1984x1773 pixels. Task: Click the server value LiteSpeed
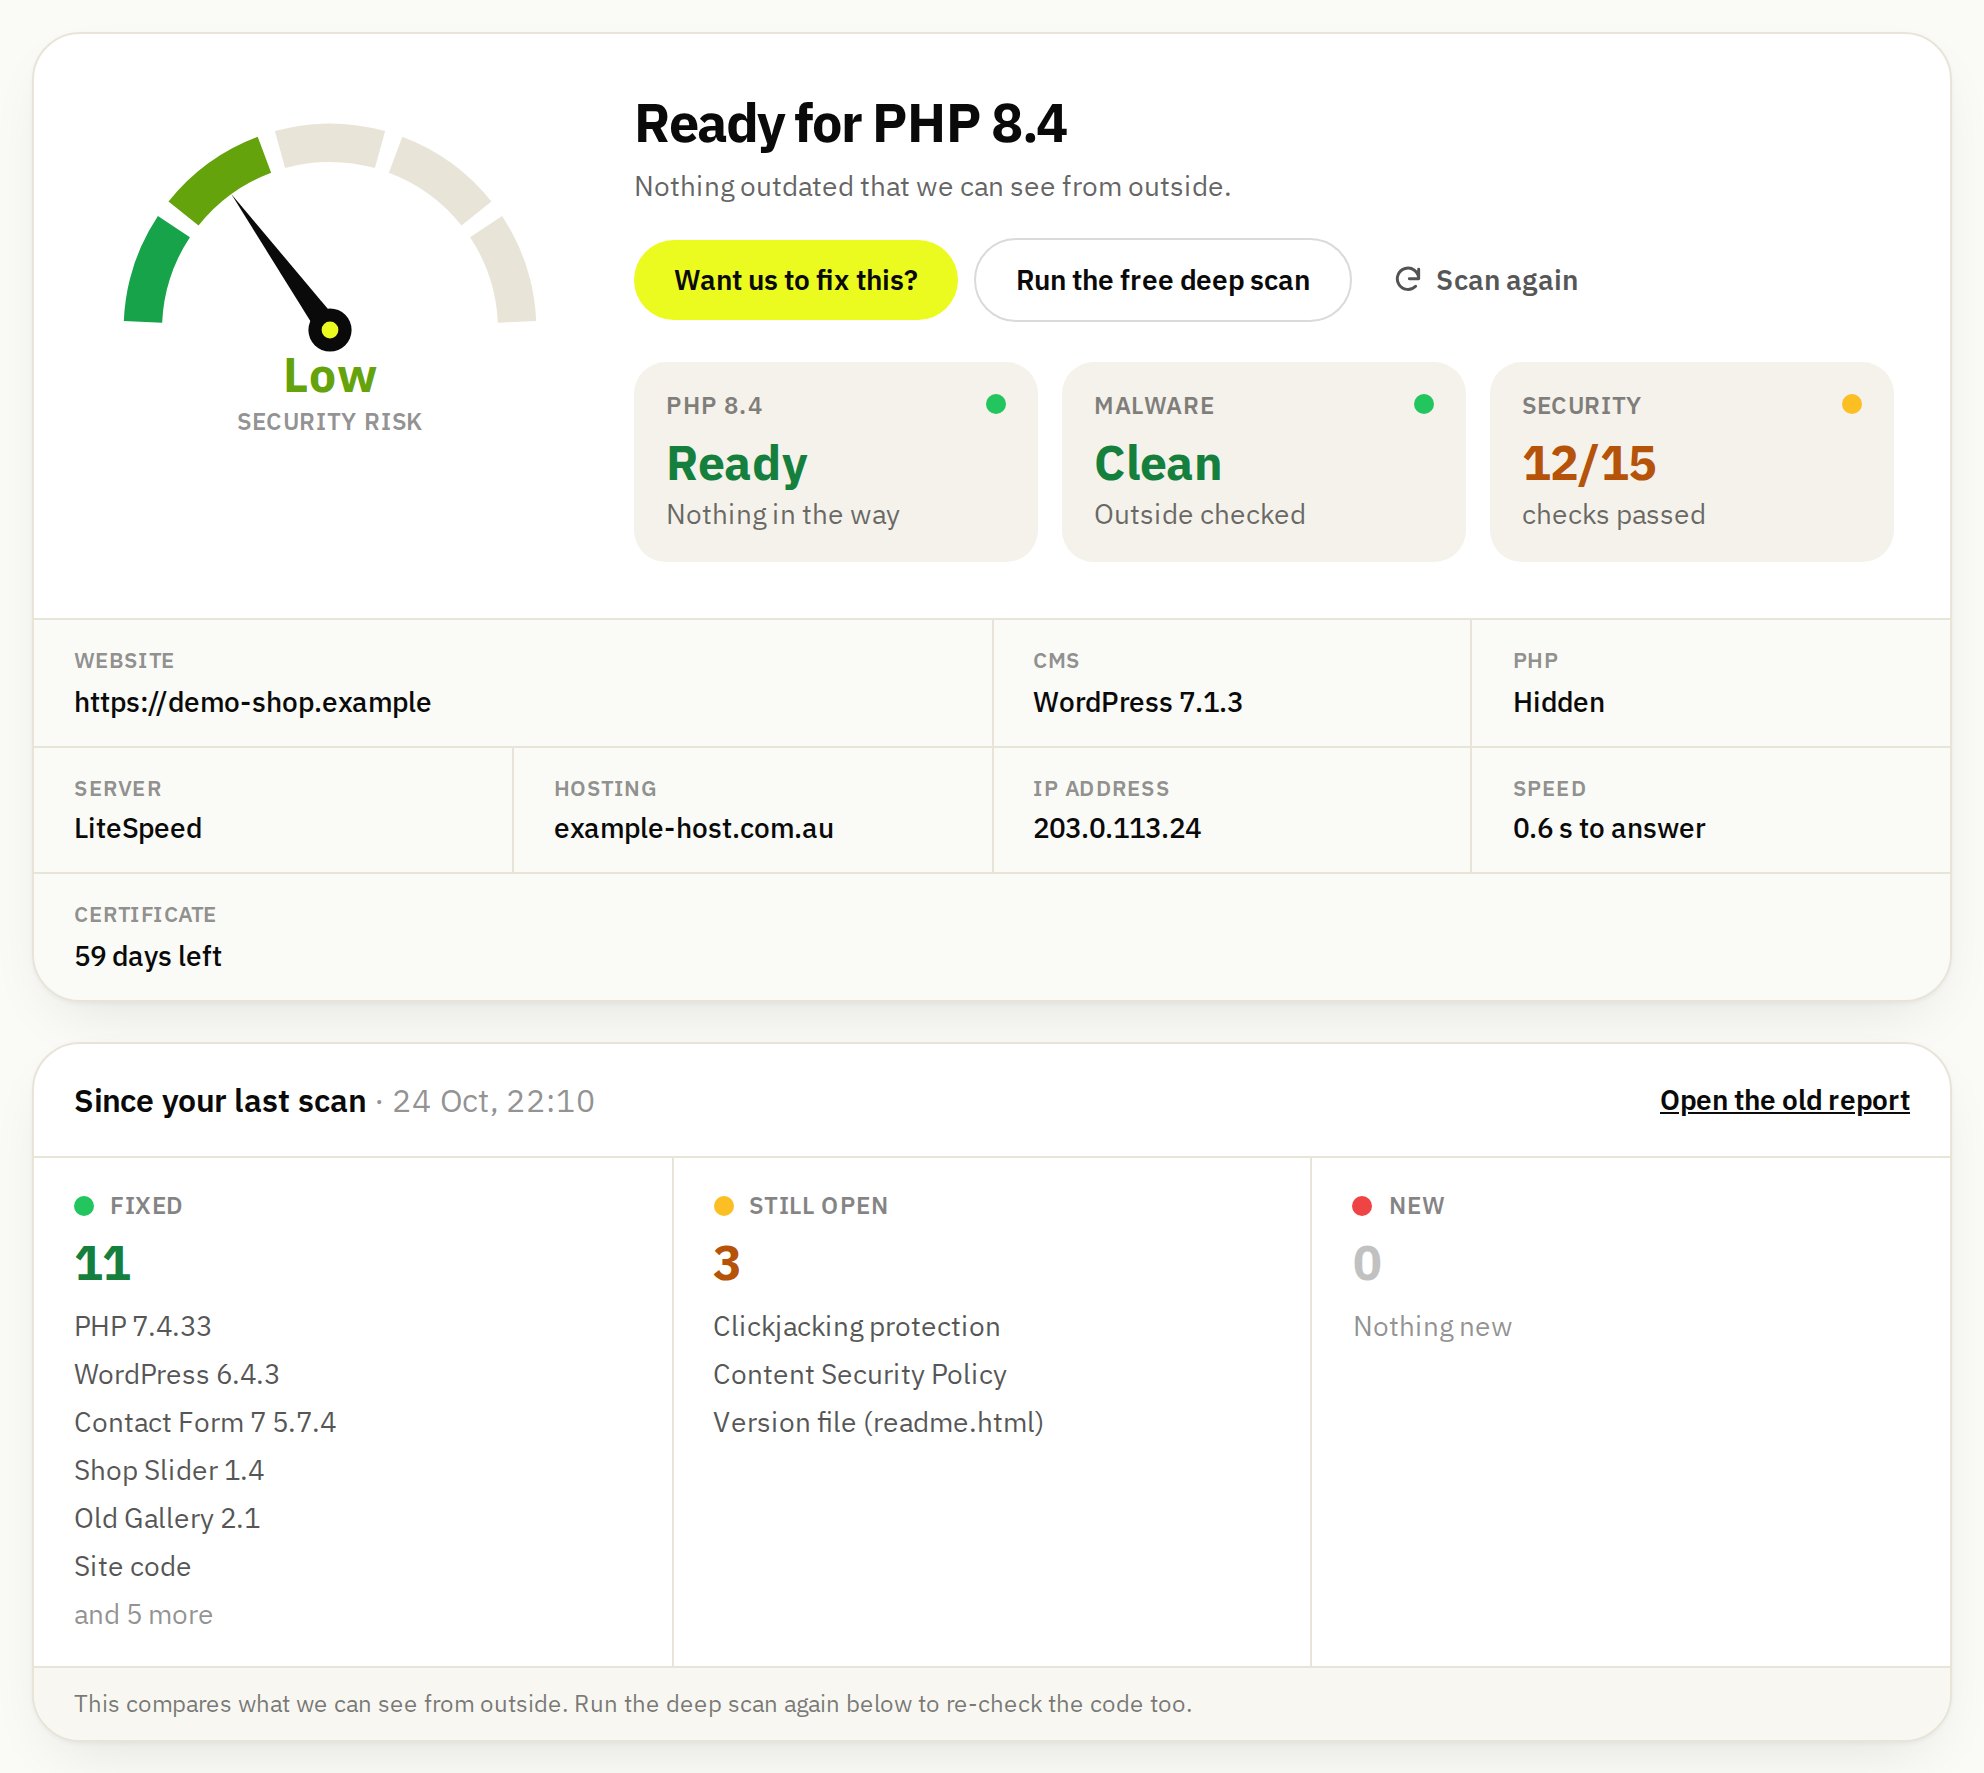(x=138, y=828)
